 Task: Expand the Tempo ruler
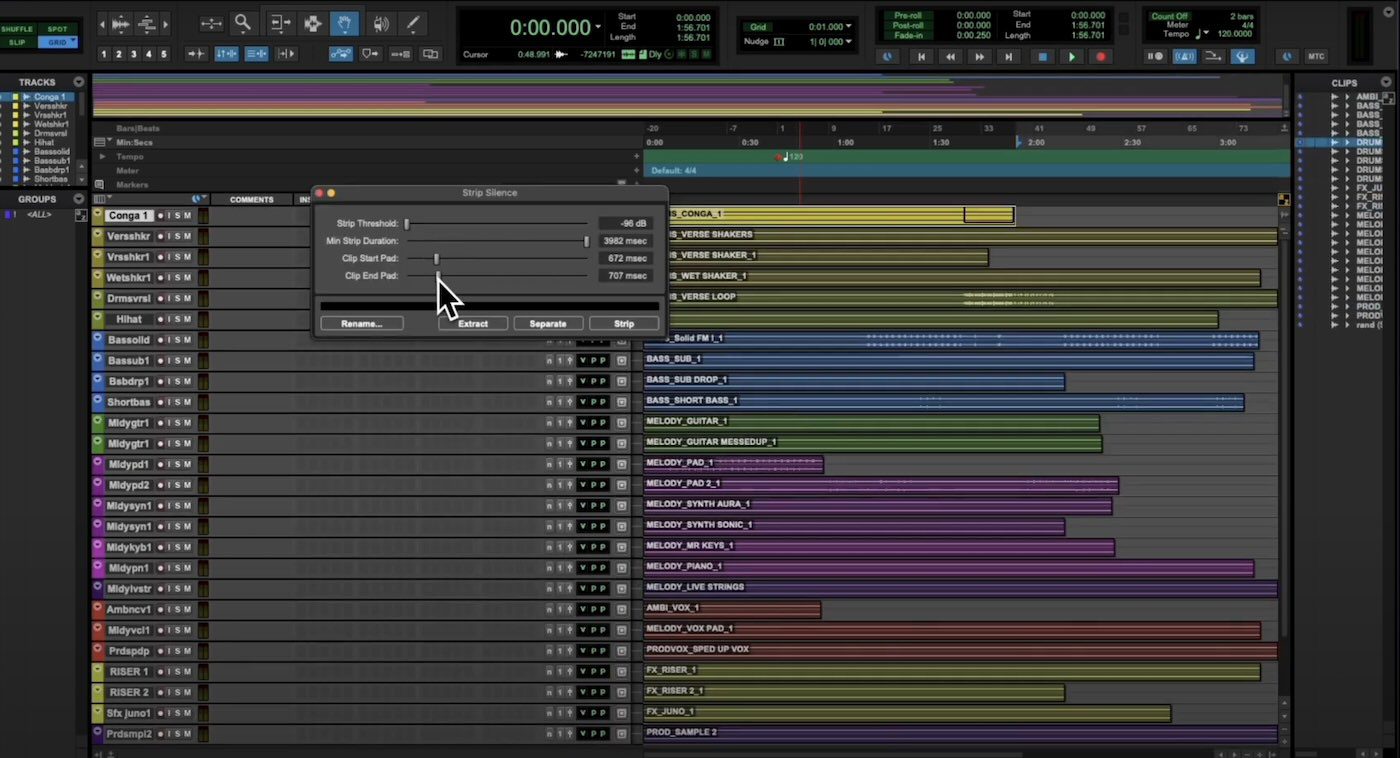pyautogui.click(x=101, y=157)
